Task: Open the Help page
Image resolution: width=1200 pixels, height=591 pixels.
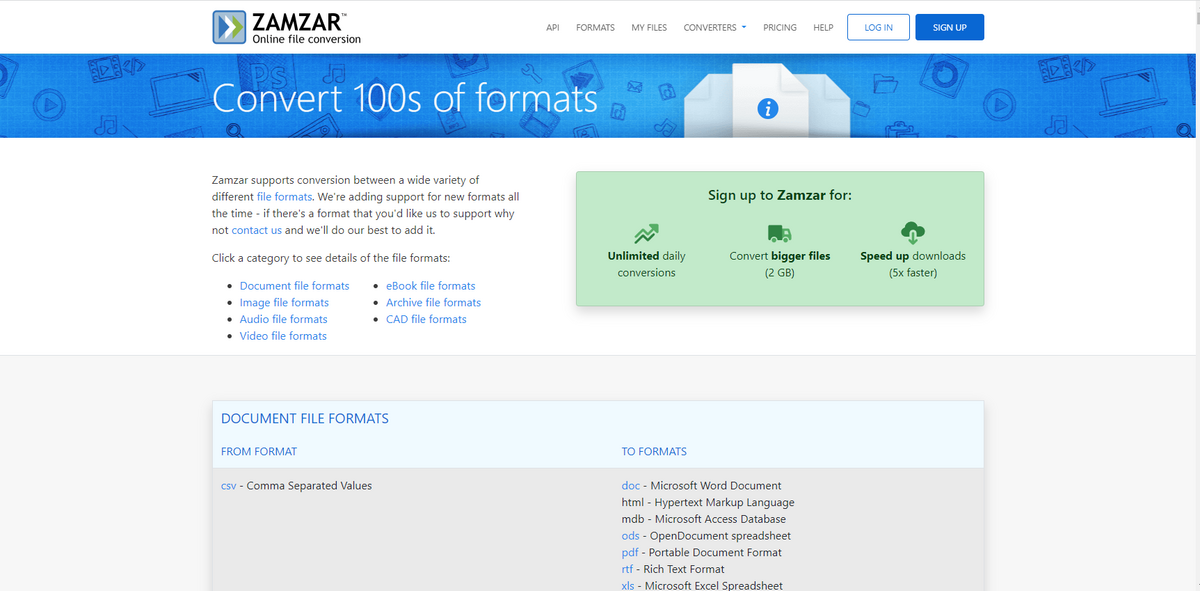Action: 823,28
